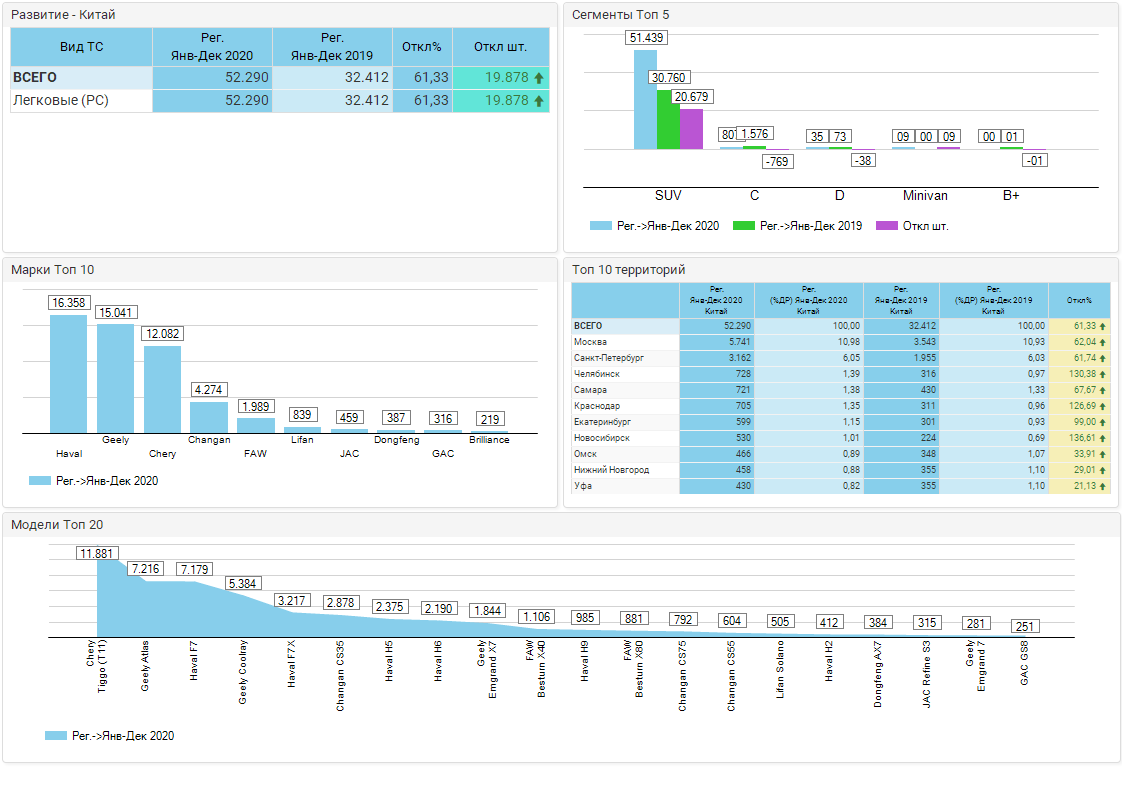Viewport: 1122px width, 793px height.
Task: Click the blue SUV bar labeled 51.439
Action: (645, 99)
